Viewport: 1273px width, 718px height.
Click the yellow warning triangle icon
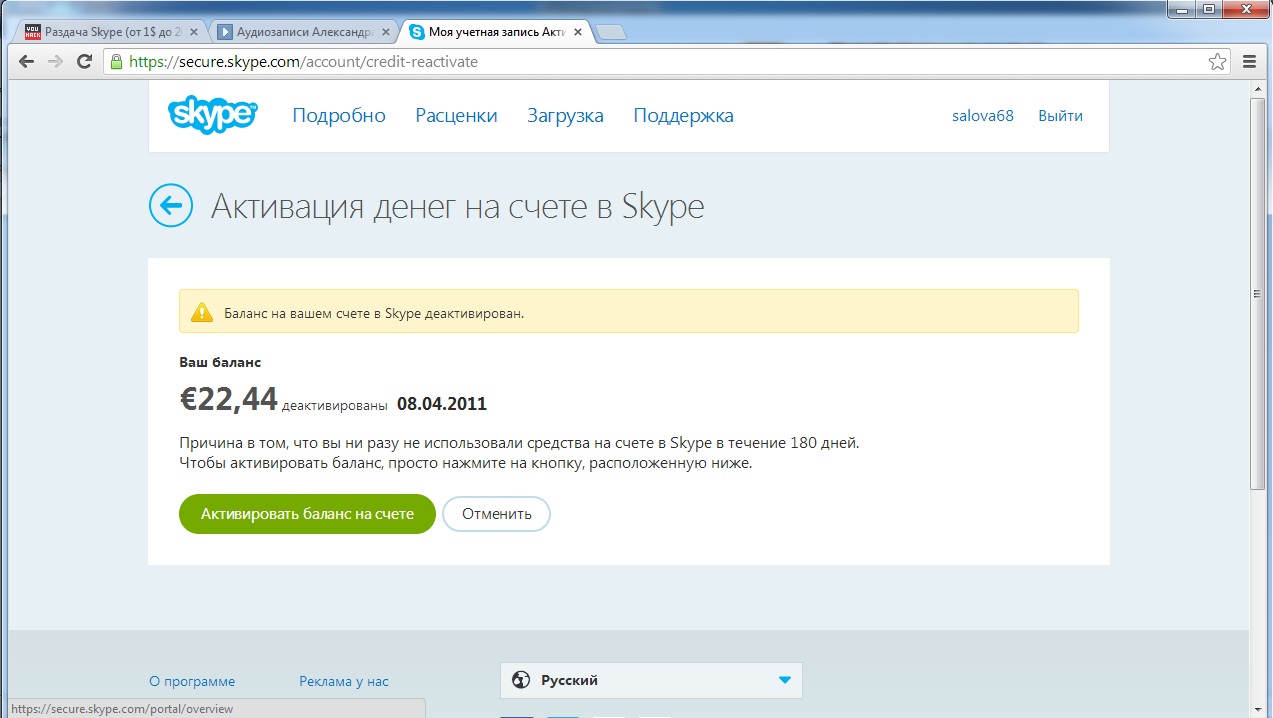point(202,312)
